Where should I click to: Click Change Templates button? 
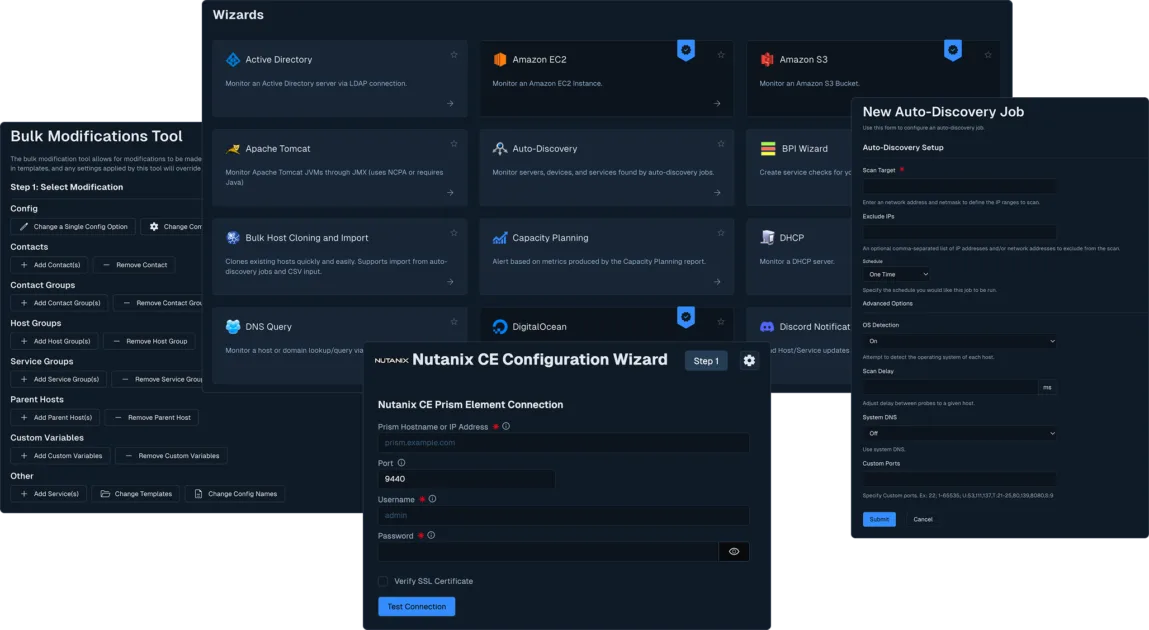pos(136,494)
